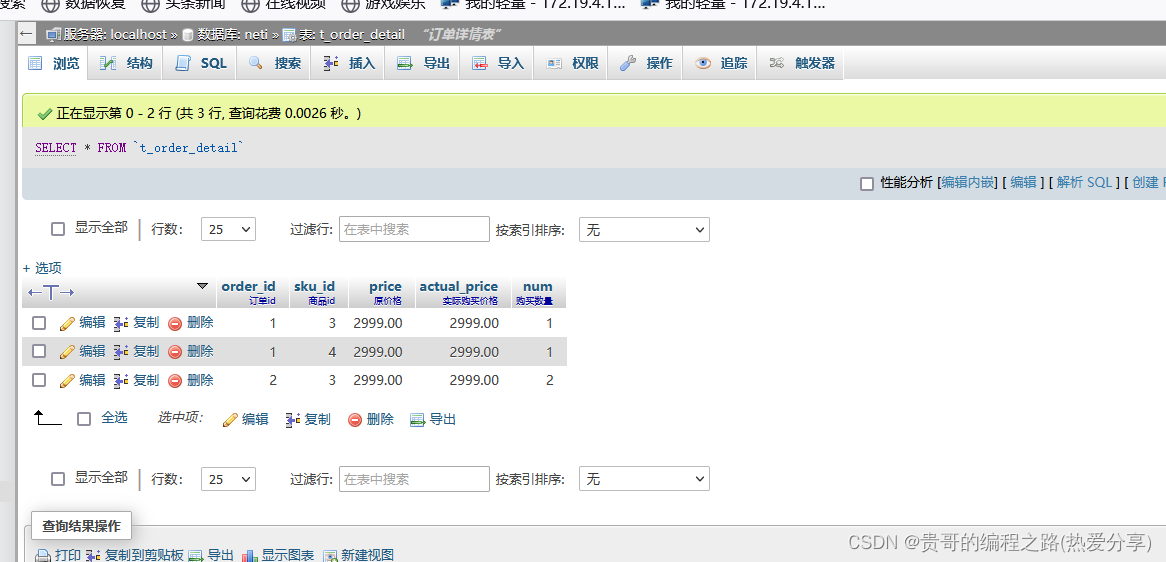Expand the + 选项 options link
1166x562 pixels.
coord(42,268)
